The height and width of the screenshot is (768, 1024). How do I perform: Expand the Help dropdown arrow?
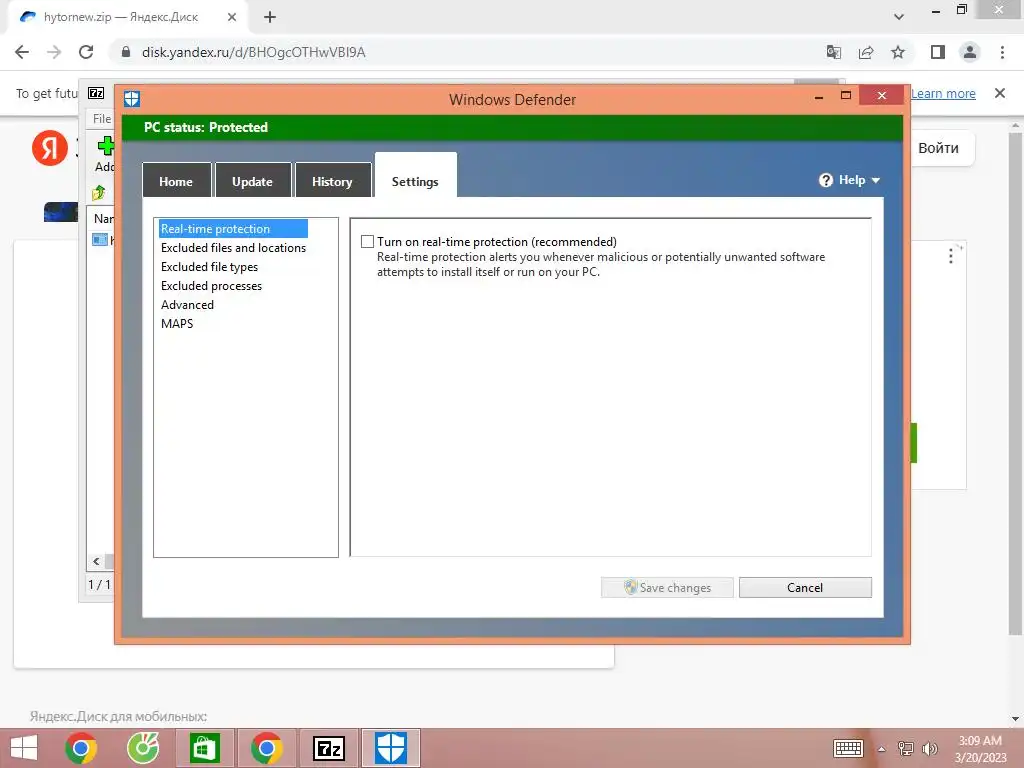(x=876, y=180)
